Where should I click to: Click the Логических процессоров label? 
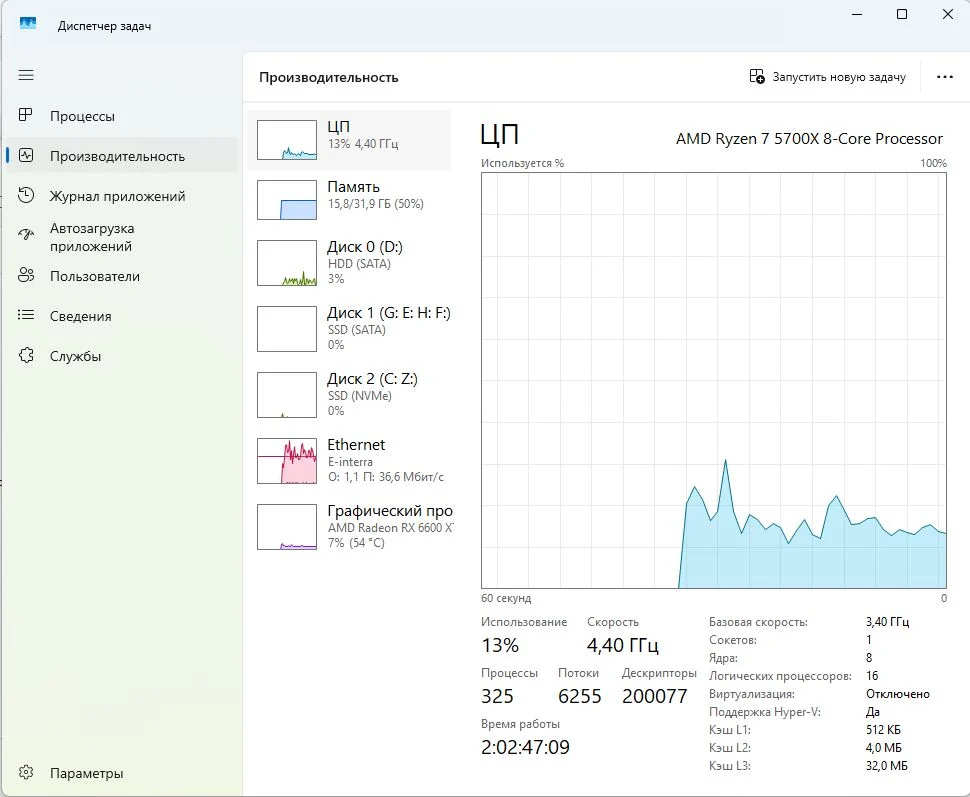click(x=780, y=676)
